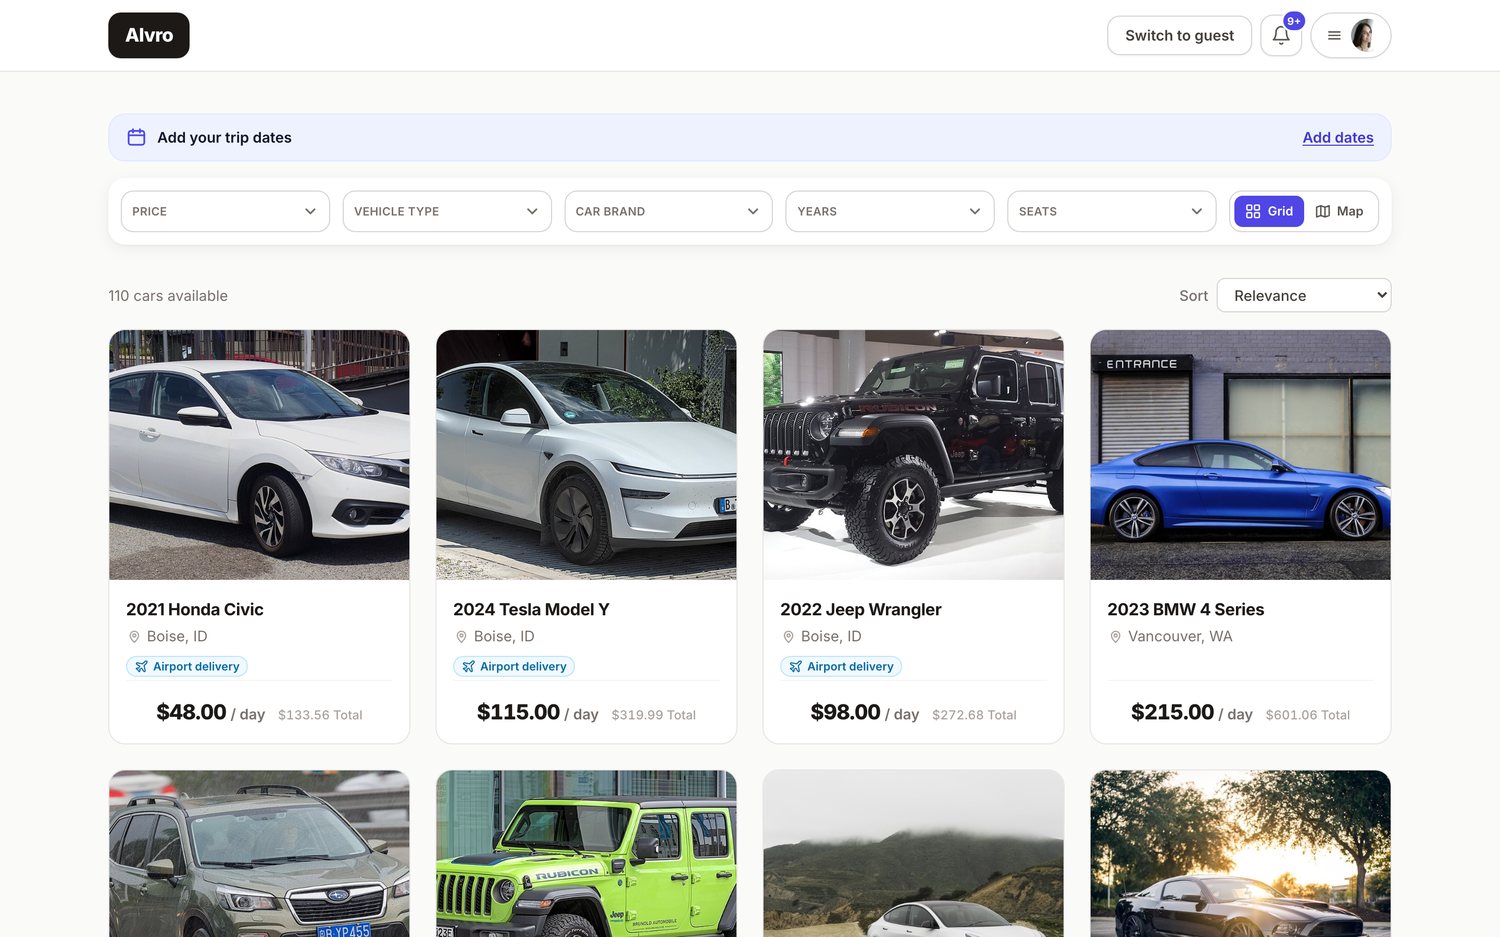The width and height of the screenshot is (1500, 937).
Task: Click the $215.00 / day price
Action: pos(1192,712)
